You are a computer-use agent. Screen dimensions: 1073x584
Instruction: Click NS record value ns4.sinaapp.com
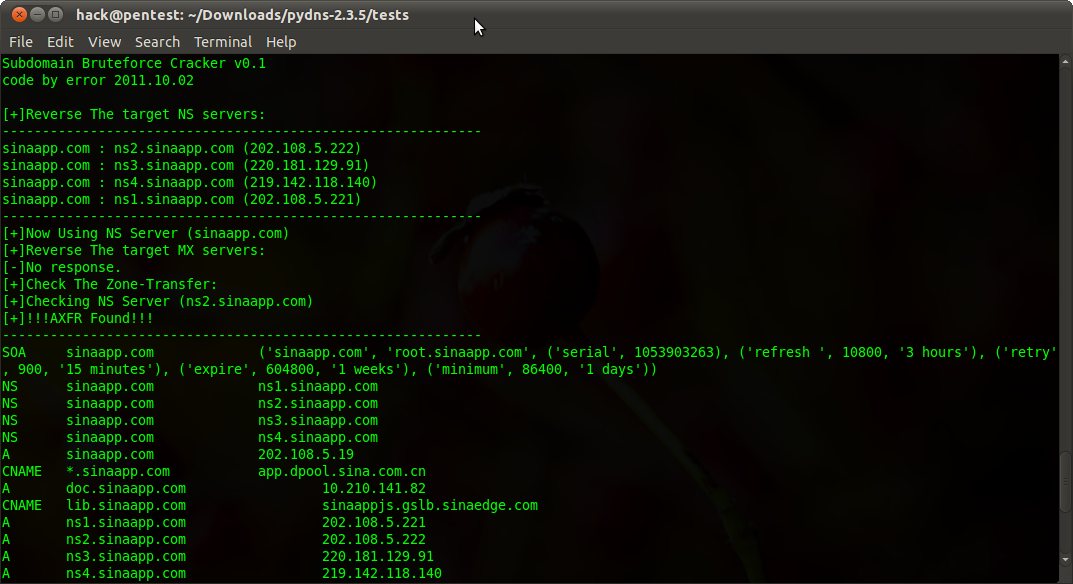(x=318, y=437)
